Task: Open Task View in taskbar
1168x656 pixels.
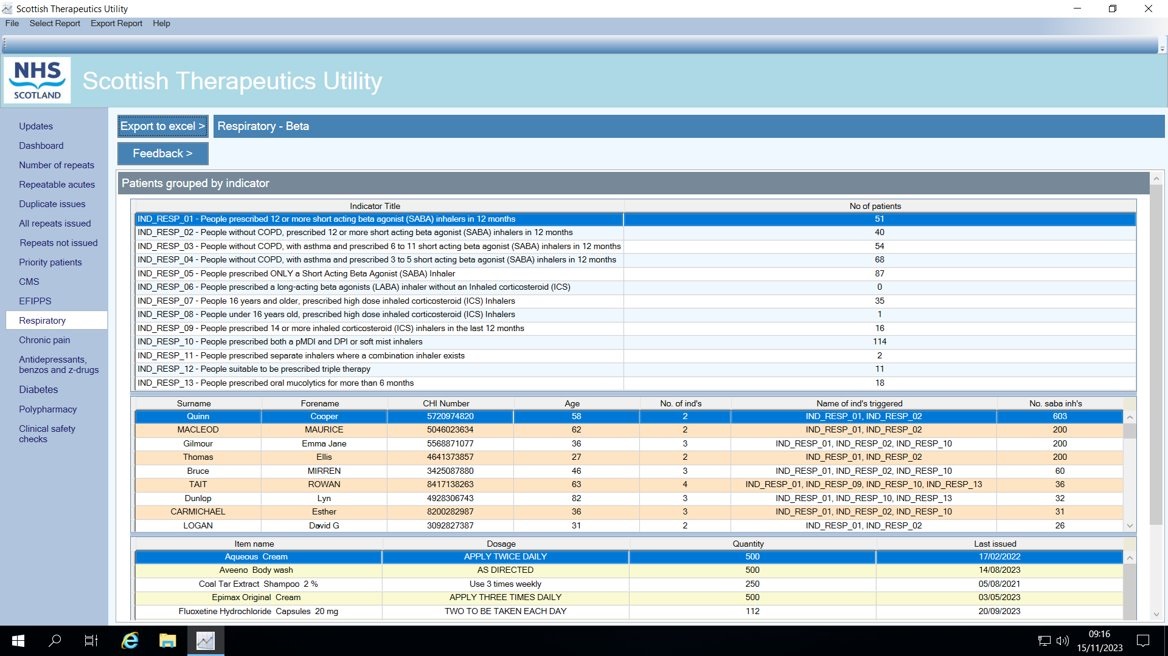Action: (91, 640)
